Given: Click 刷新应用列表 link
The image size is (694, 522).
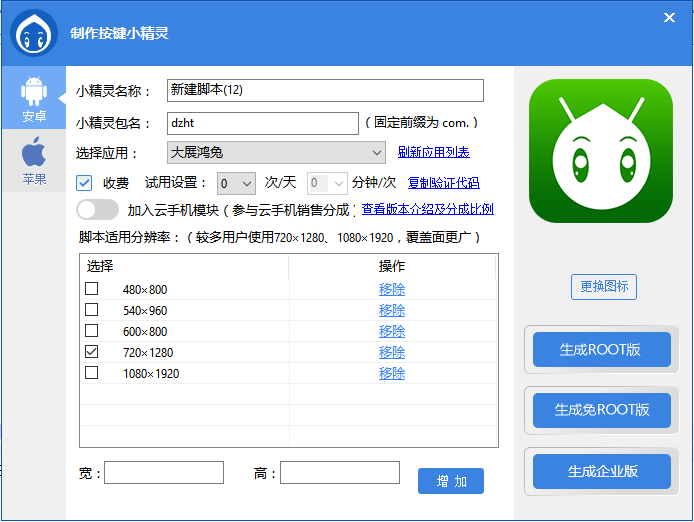Looking at the screenshot, I should [x=433, y=152].
